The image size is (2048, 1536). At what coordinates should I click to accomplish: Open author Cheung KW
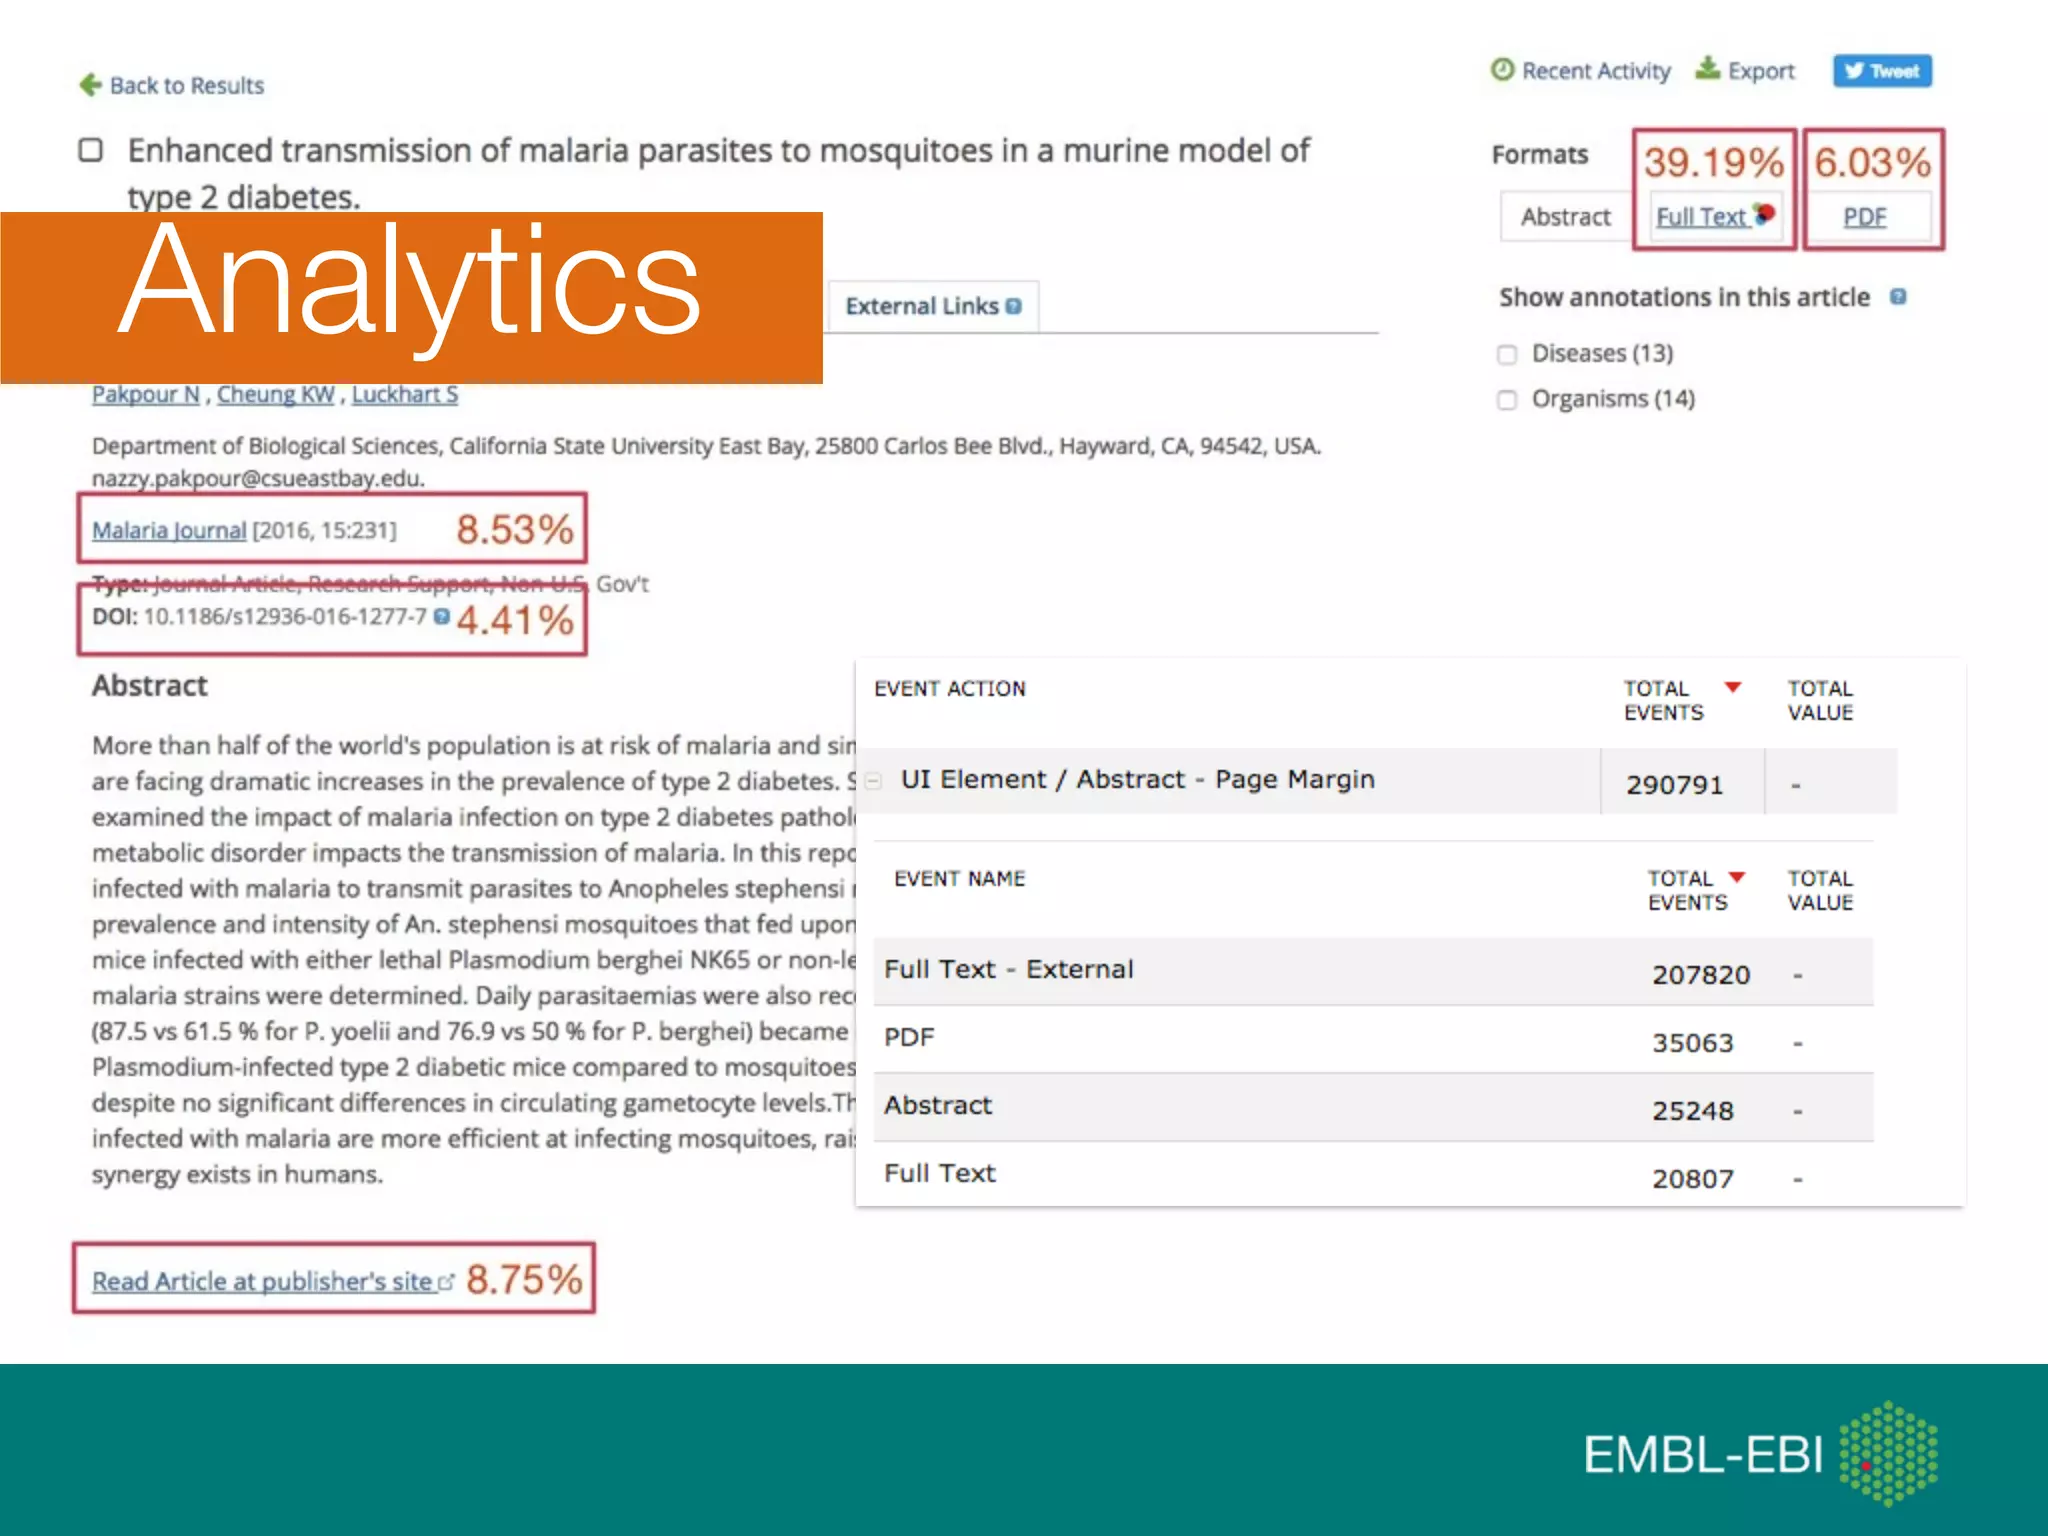click(x=276, y=394)
